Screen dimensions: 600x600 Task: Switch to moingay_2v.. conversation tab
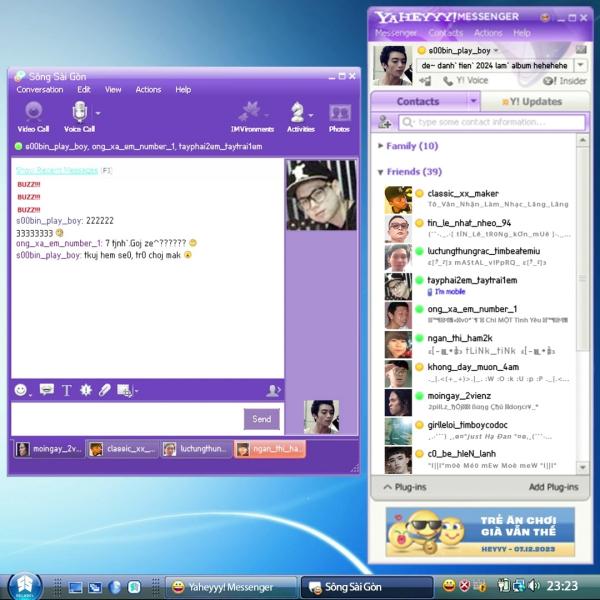click(49, 449)
